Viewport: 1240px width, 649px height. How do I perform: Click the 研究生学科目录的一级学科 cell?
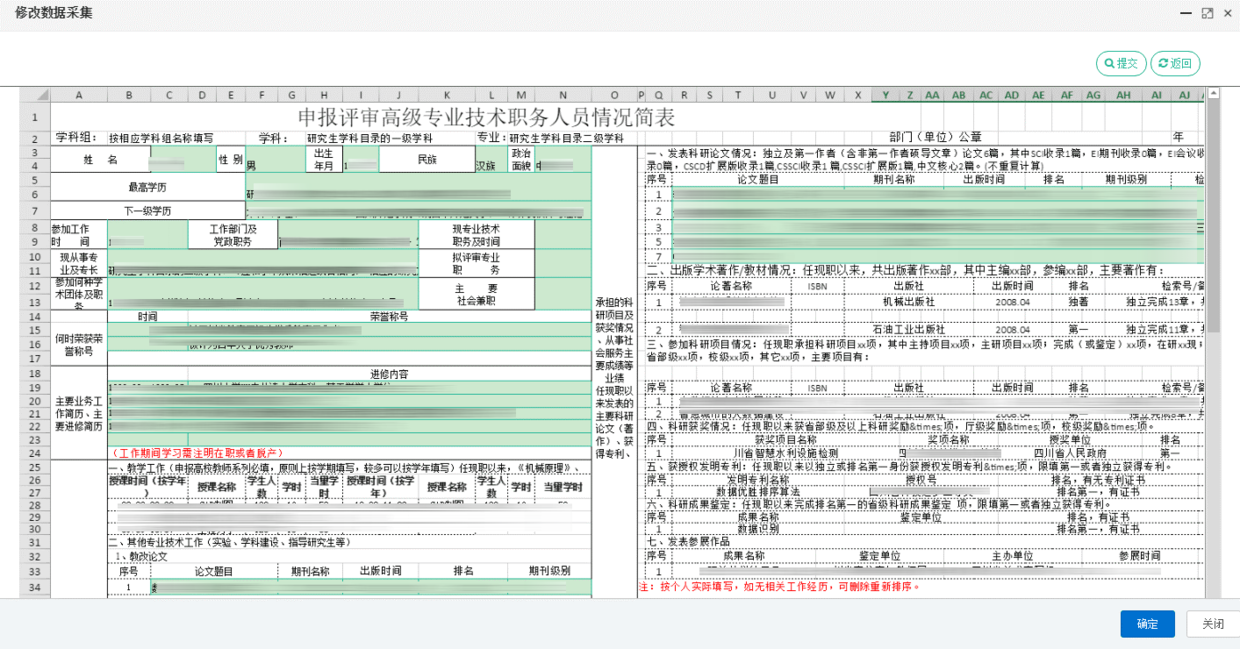tap(370, 138)
